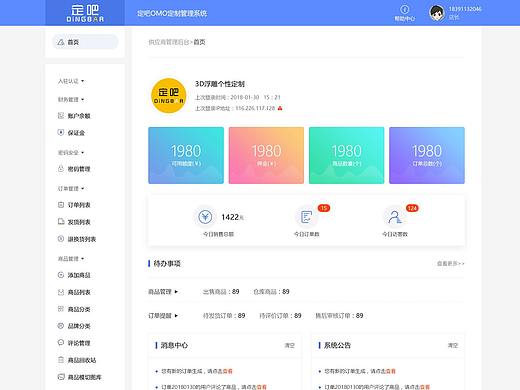520x390 pixels.
Task: Click the 售后审核订单 : 89 count
Action: click(339, 315)
